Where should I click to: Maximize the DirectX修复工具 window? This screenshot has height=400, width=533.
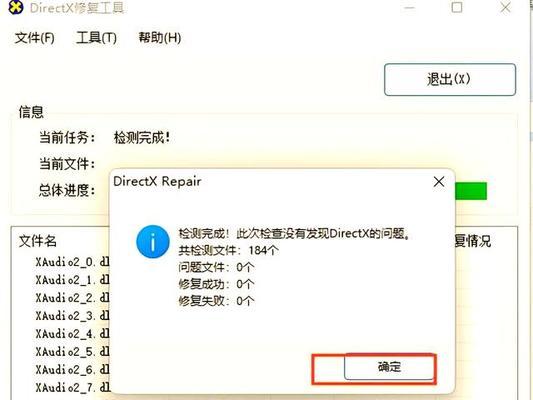457,7
